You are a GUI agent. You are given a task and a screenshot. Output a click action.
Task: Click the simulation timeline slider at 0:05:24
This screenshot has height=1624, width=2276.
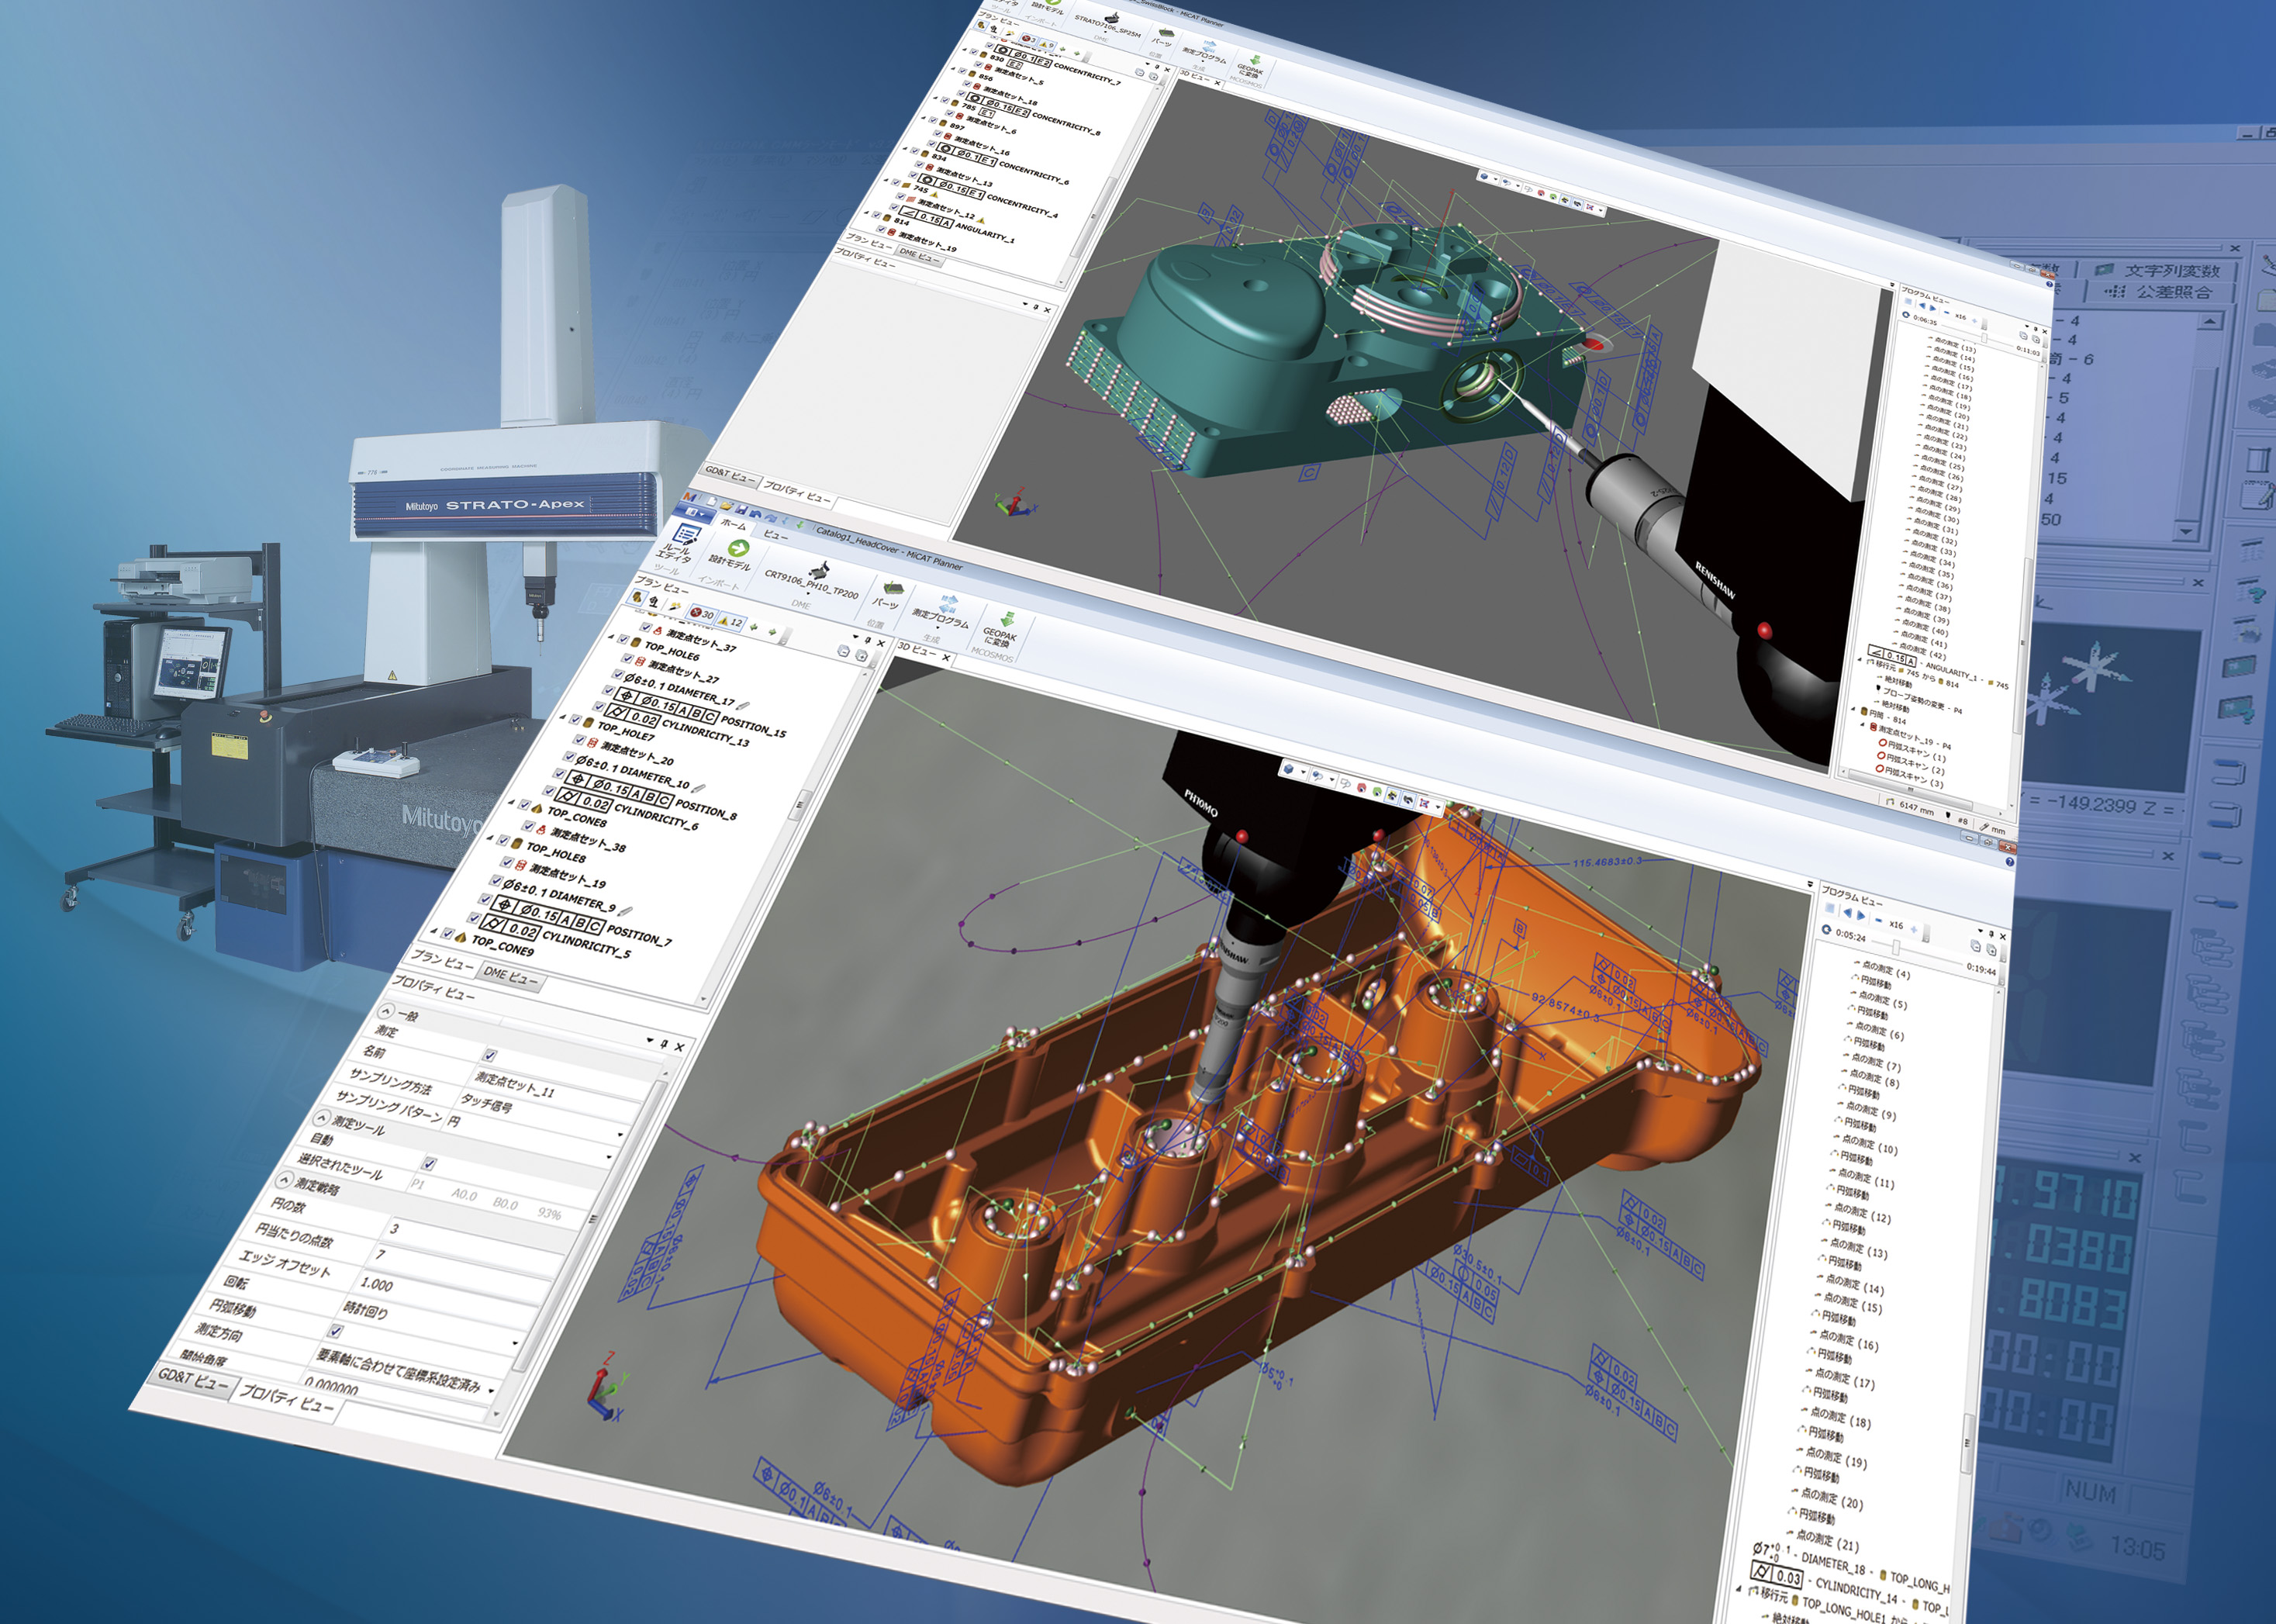1897,947
